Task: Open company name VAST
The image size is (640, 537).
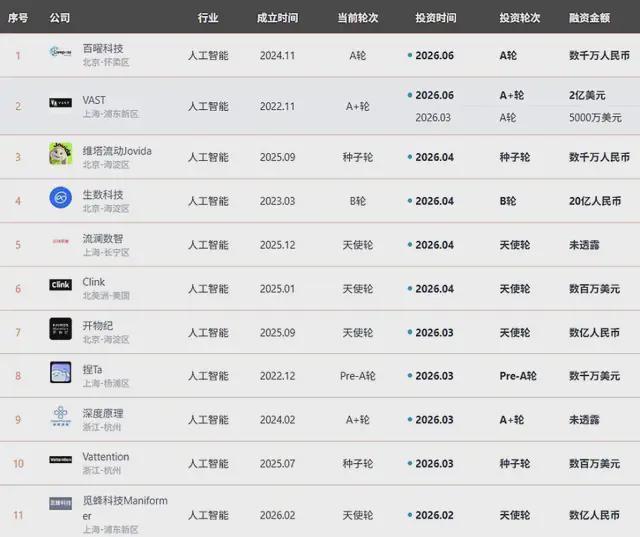Action: 94,100
